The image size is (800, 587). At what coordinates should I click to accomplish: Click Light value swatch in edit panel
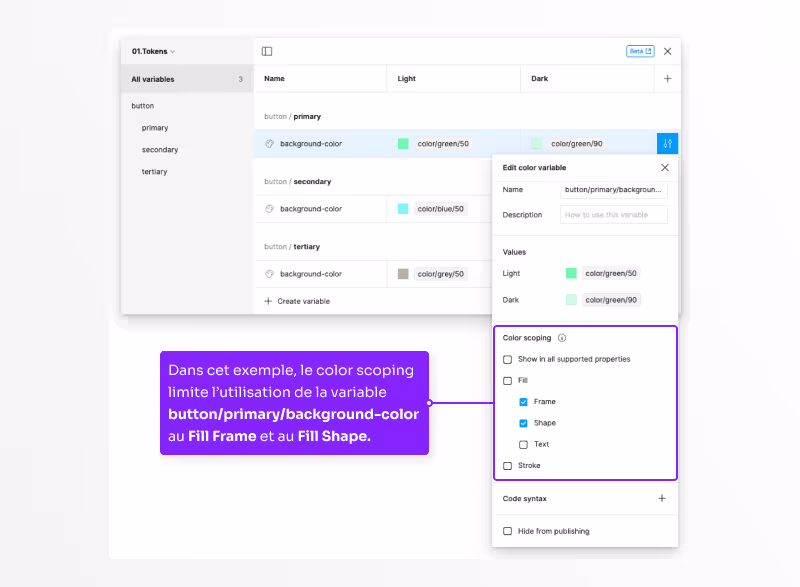(571, 273)
